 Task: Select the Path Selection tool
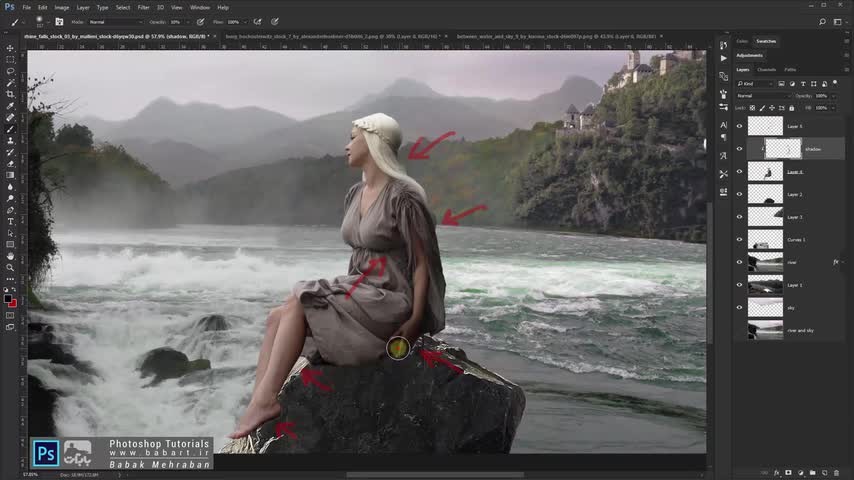click(10, 233)
